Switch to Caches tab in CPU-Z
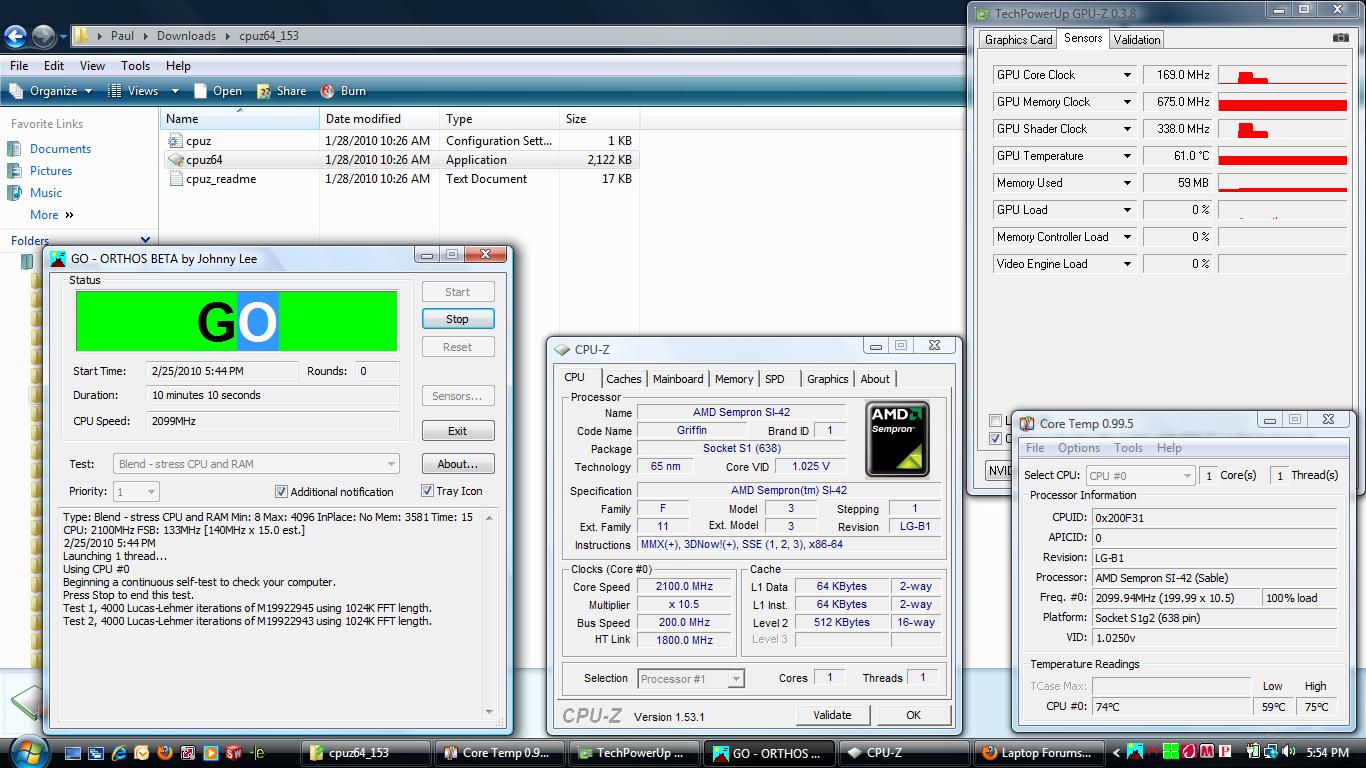The image size is (1366, 768). [624, 379]
